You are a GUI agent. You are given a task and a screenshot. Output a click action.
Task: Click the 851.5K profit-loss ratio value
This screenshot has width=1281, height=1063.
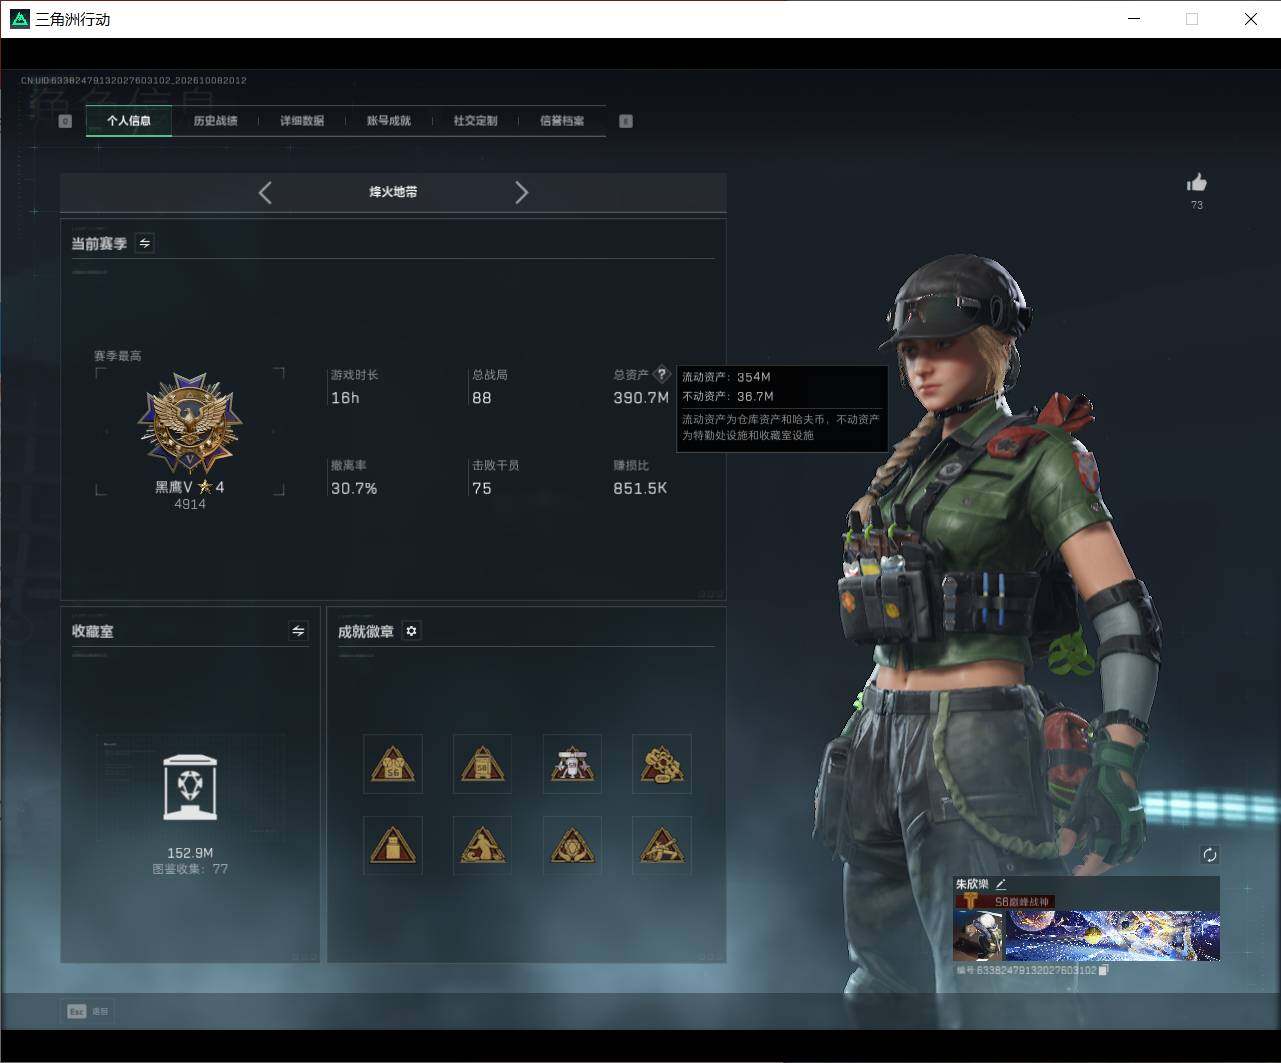[x=640, y=489]
